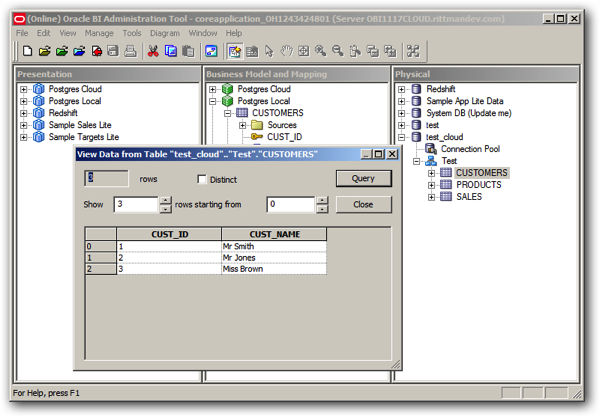The image size is (600, 417).
Task: Click the rows starting from input field
Action: [x=291, y=204]
